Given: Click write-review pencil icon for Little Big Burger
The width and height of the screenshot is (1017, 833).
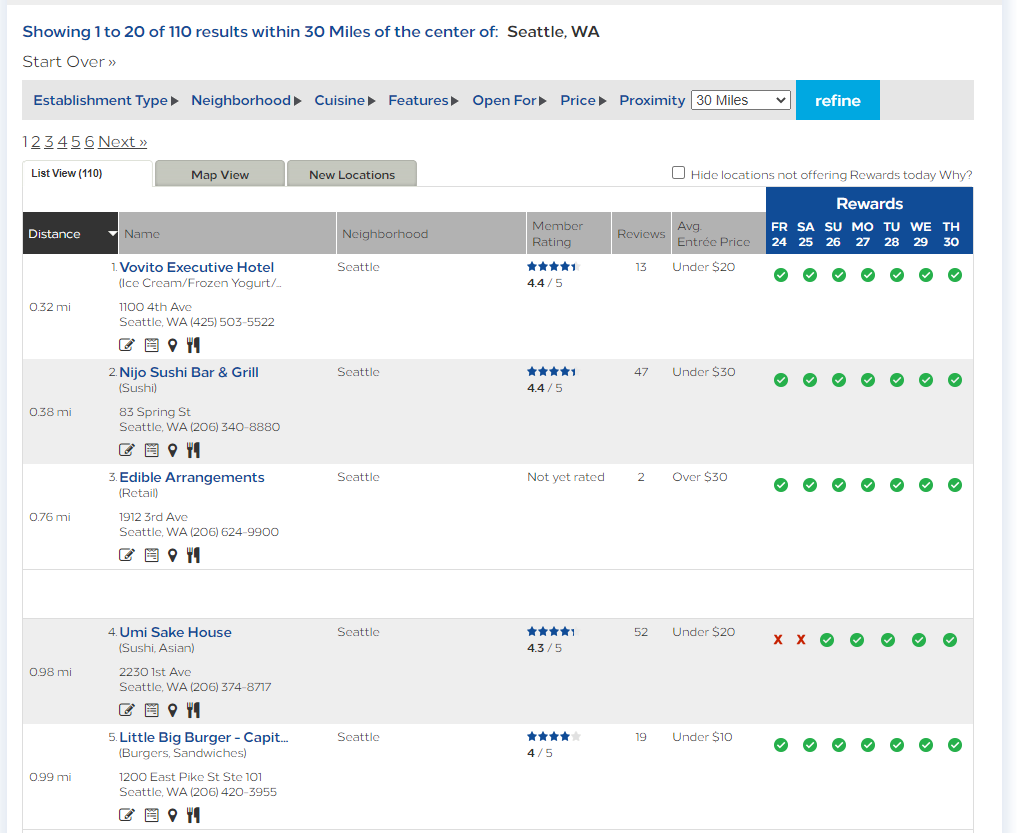Looking at the screenshot, I should tap(126, 815).
